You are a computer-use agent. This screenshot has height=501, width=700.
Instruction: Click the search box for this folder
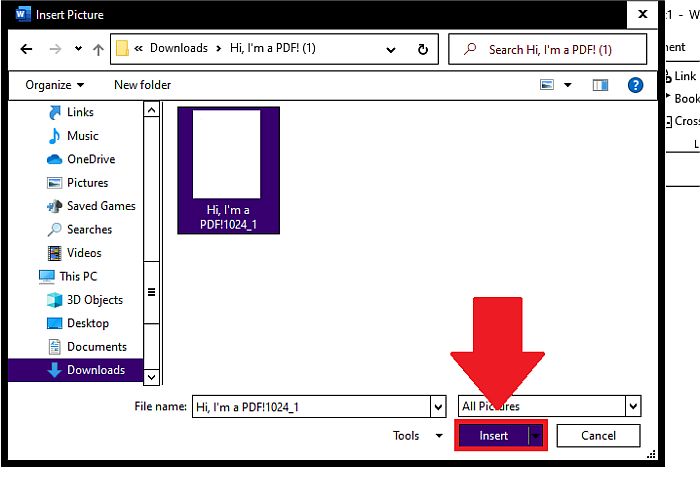[x=547, y=49]
